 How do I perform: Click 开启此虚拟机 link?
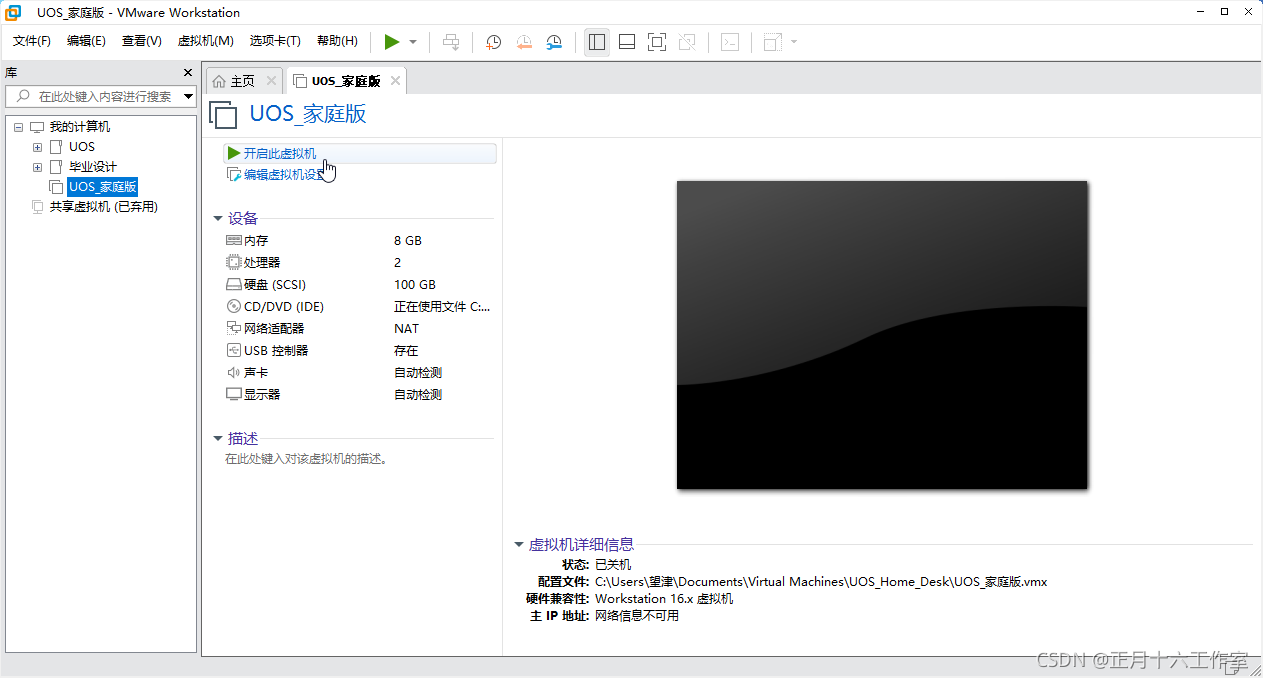click(x=279, y=153)
